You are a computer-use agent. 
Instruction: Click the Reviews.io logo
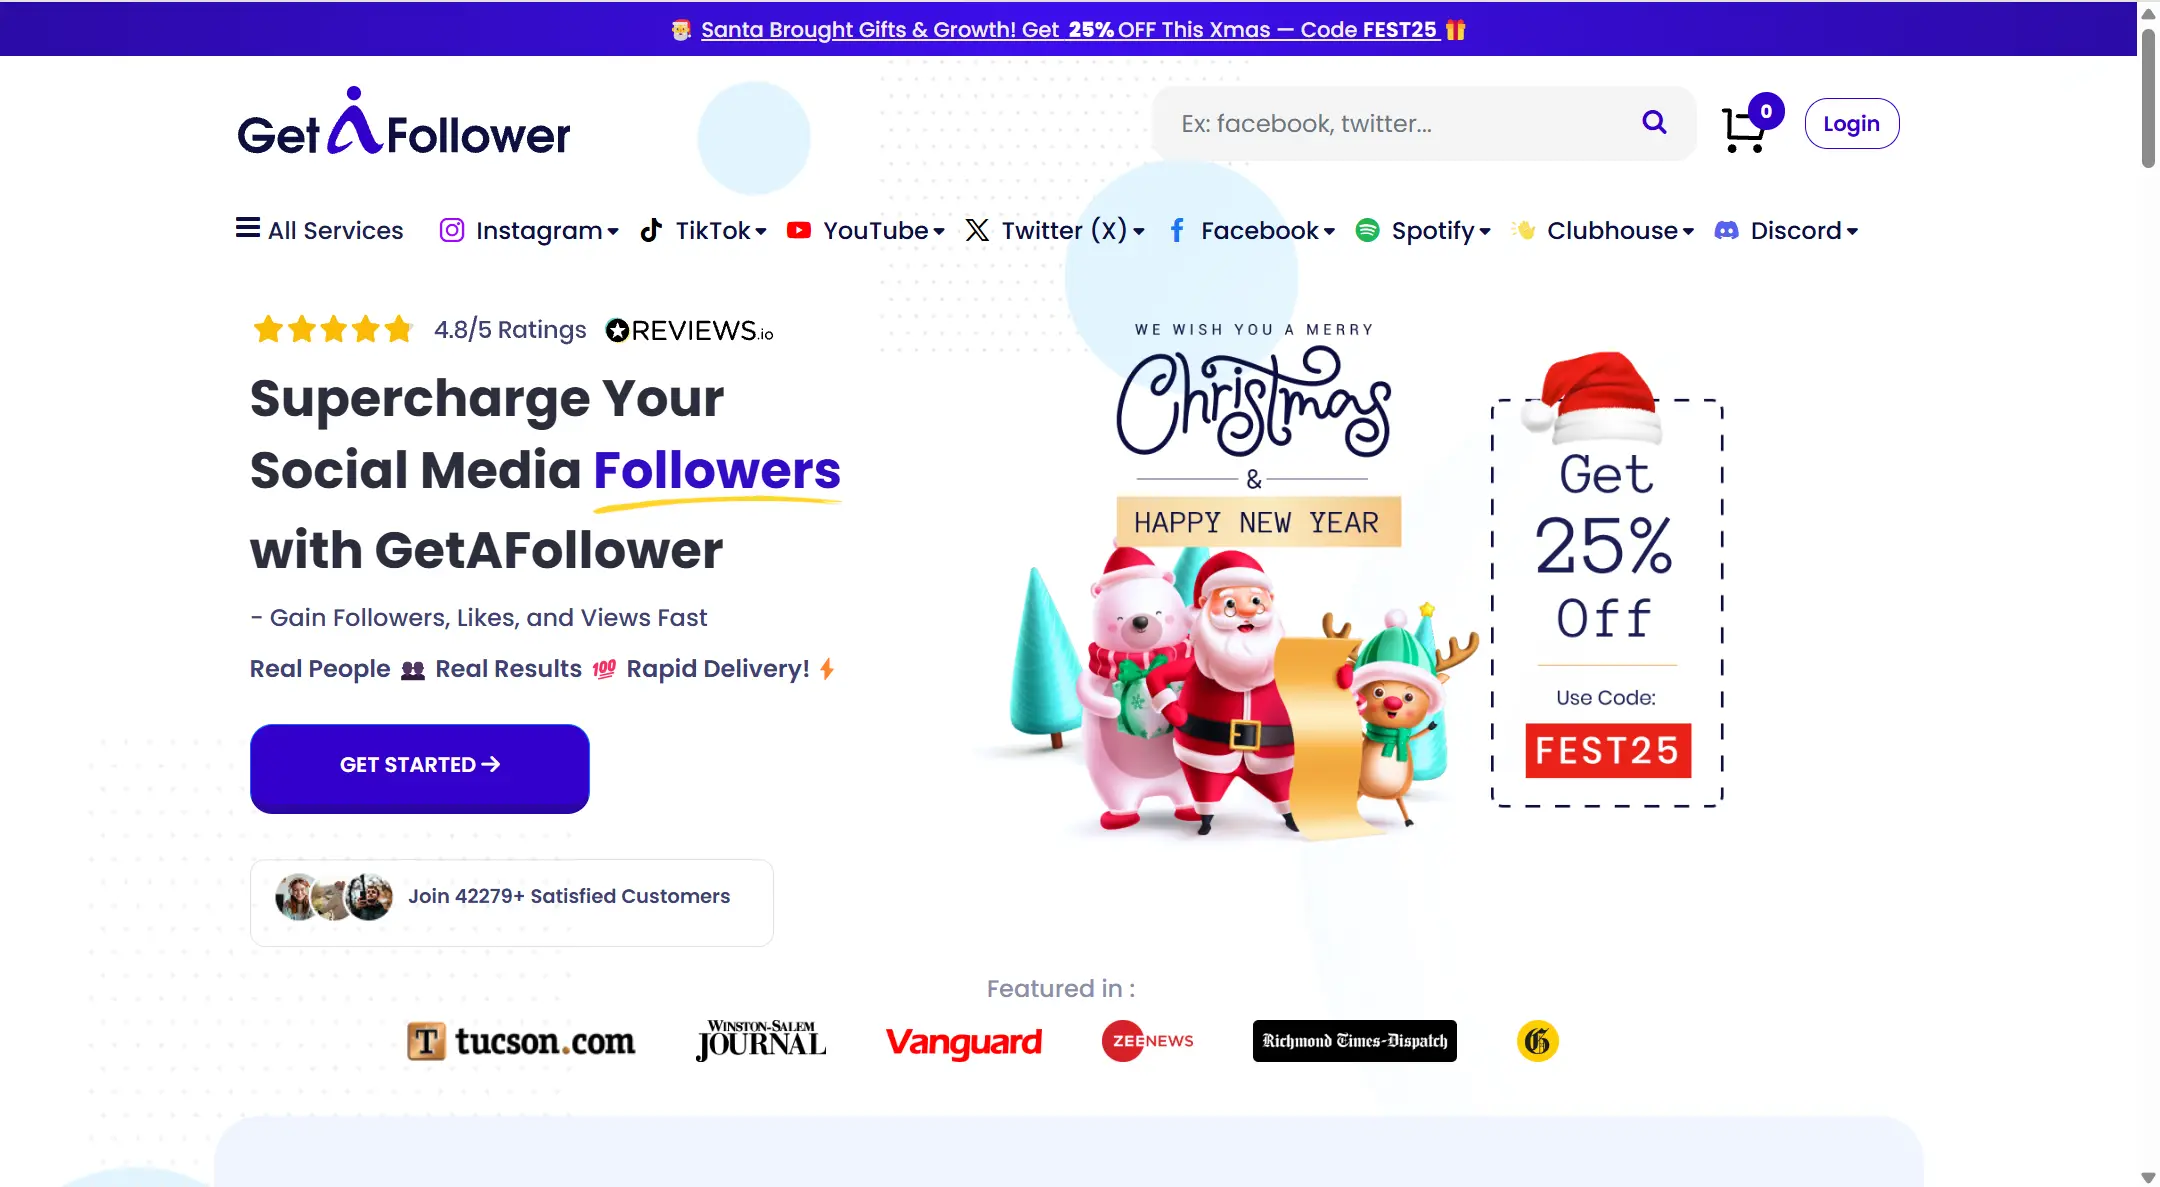[689, 330]
